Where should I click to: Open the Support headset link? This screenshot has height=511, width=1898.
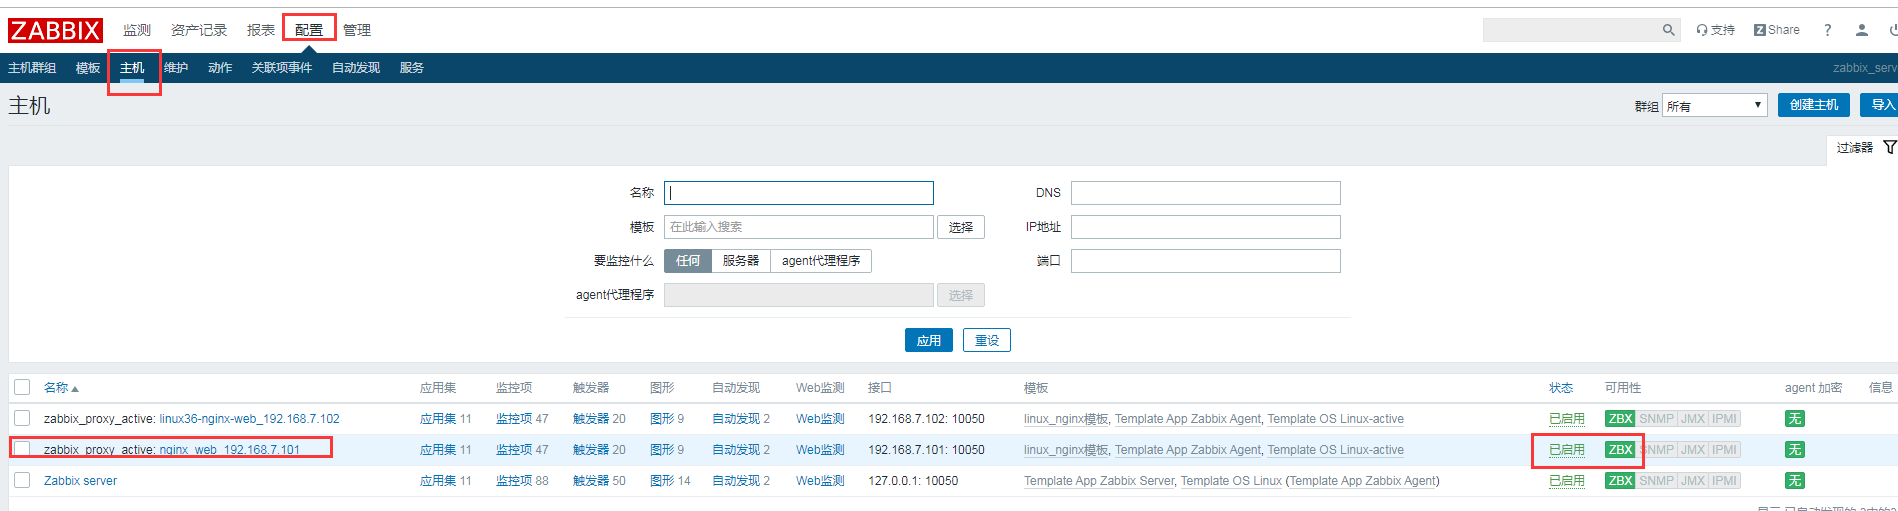(x=1715, y=30)
